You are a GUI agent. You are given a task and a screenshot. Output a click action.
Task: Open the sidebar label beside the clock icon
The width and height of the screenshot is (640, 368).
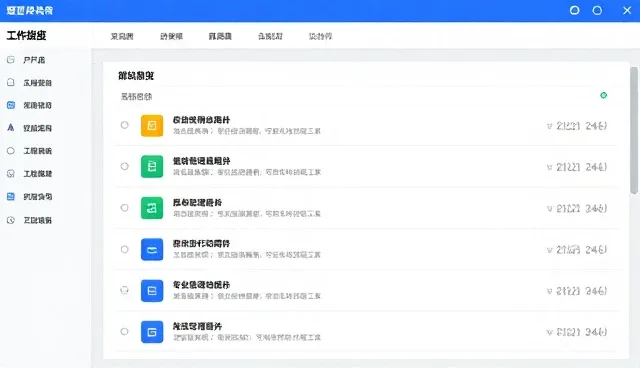pos(37,220)
